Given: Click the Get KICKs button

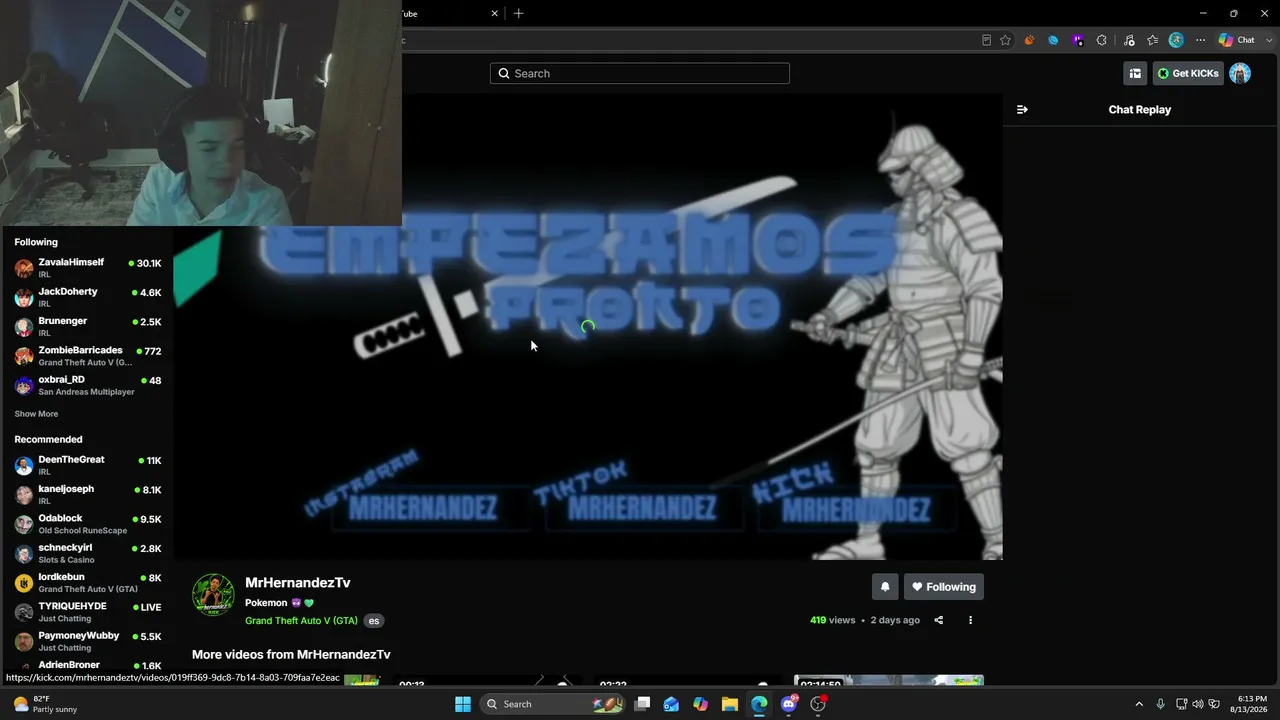Looking at the screenshot, I should click(1188, 73).
